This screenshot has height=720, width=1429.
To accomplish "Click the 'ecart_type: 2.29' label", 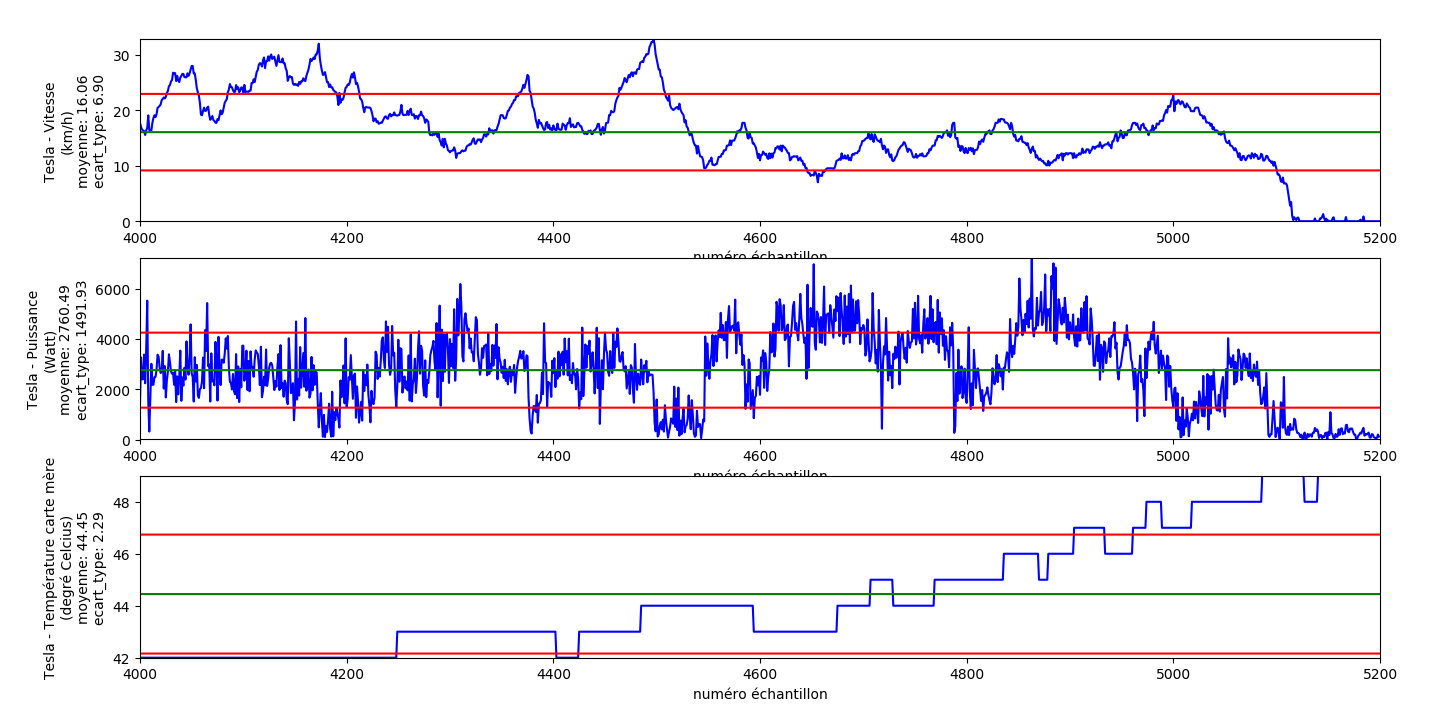I will pyautogui.click(x=99, y=567).
